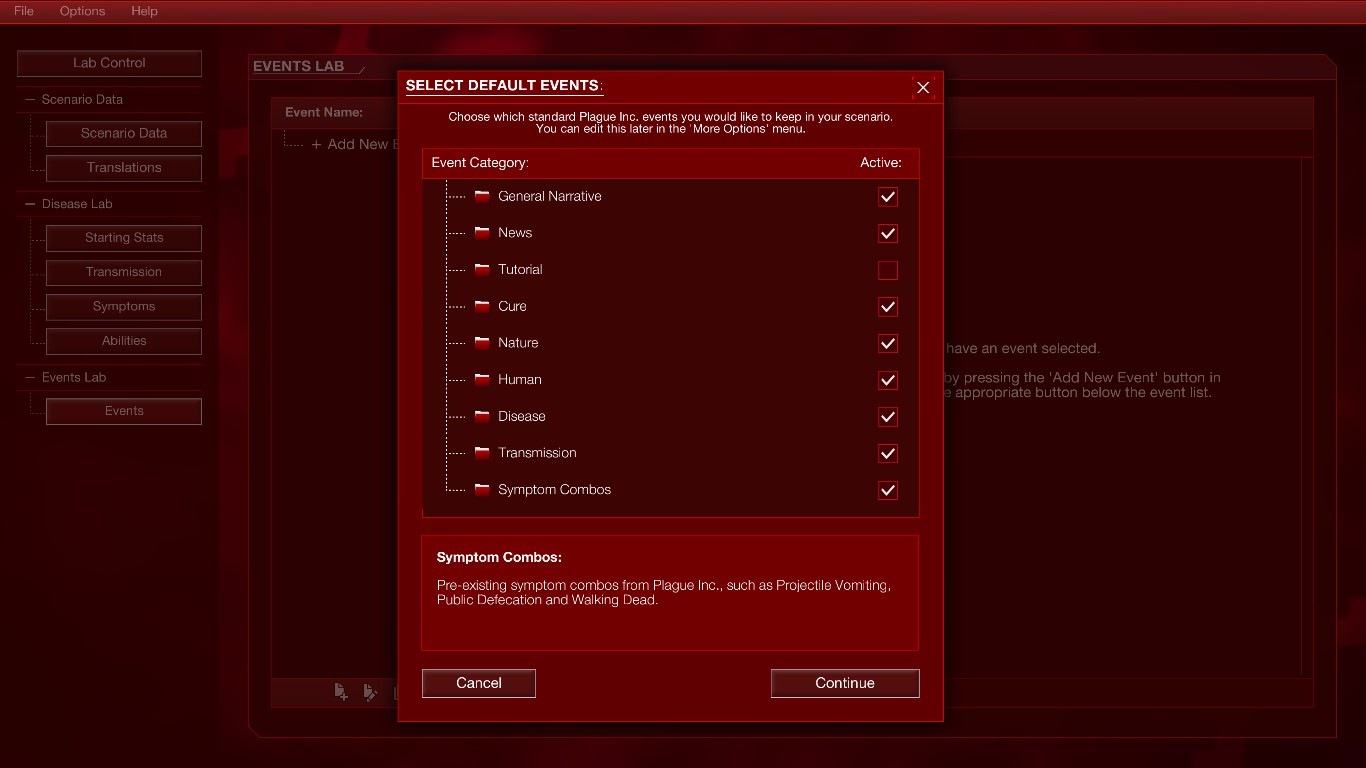Click the Event Name column header
Image resolution: width=1366 pixels, height=768 pixels.
(324, 113)
